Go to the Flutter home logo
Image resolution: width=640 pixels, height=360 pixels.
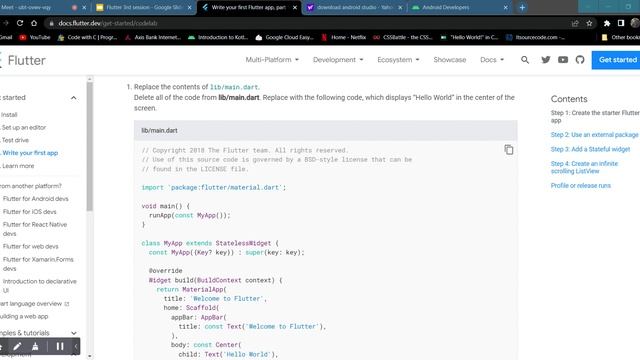pos(22,60)
